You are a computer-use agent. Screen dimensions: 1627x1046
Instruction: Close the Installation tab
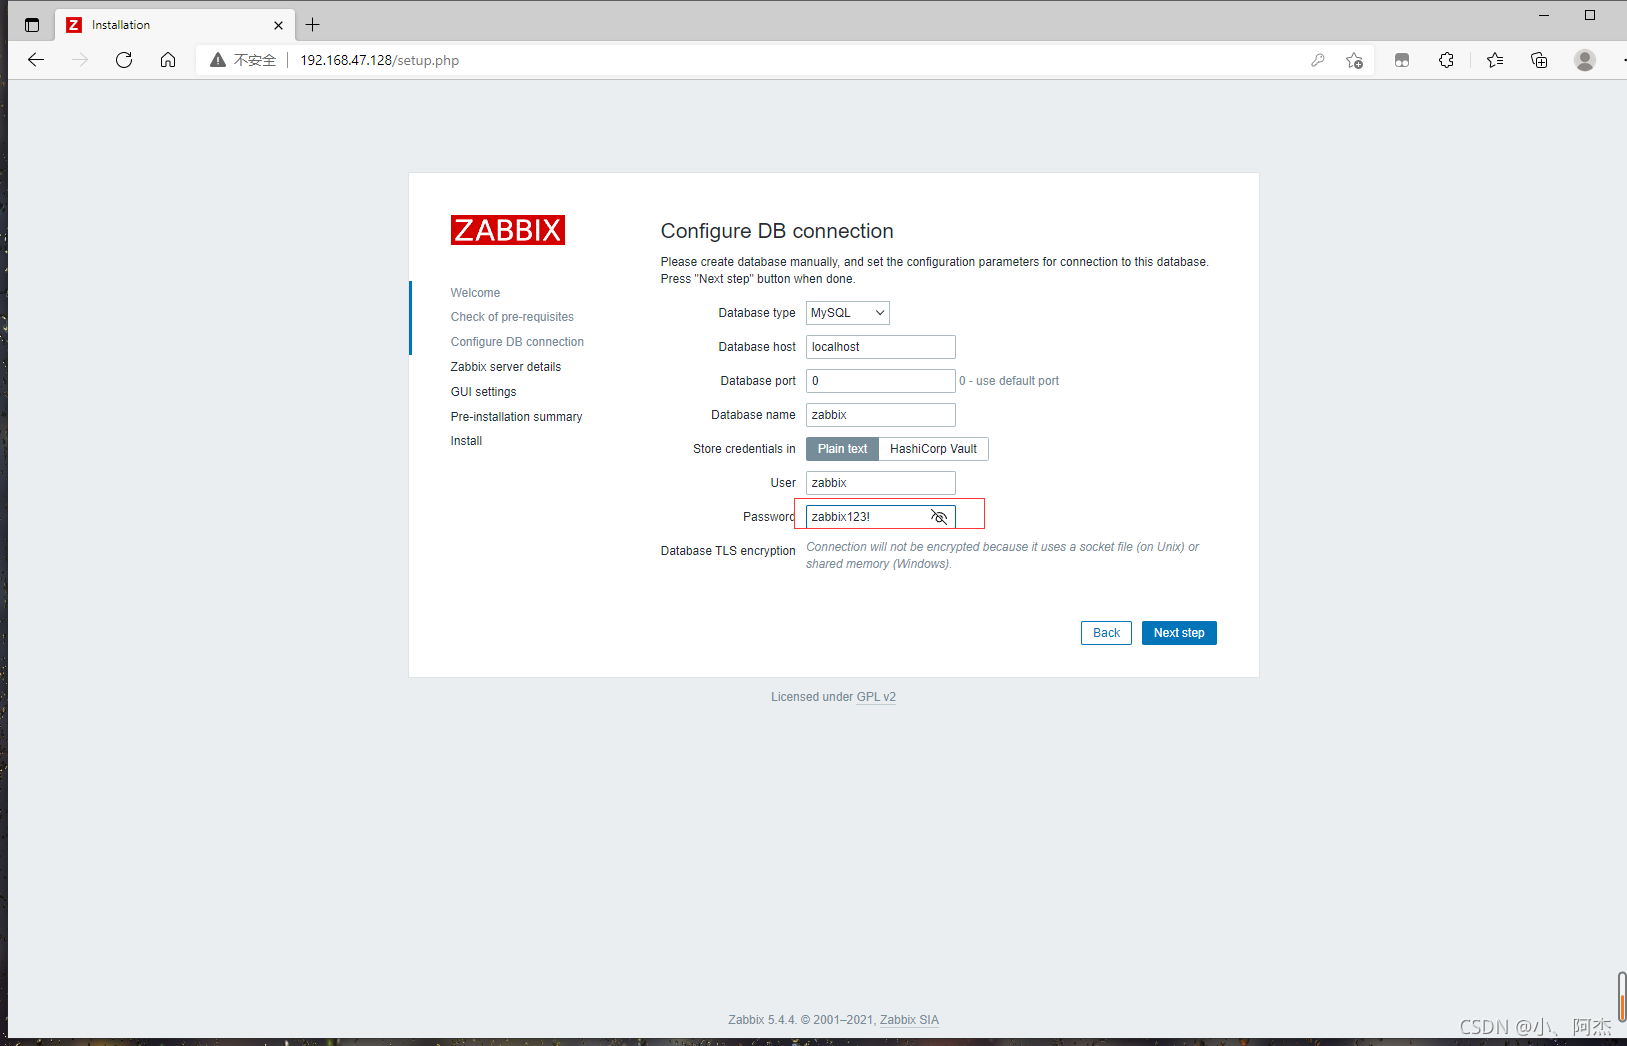click(x=278, y=25)
